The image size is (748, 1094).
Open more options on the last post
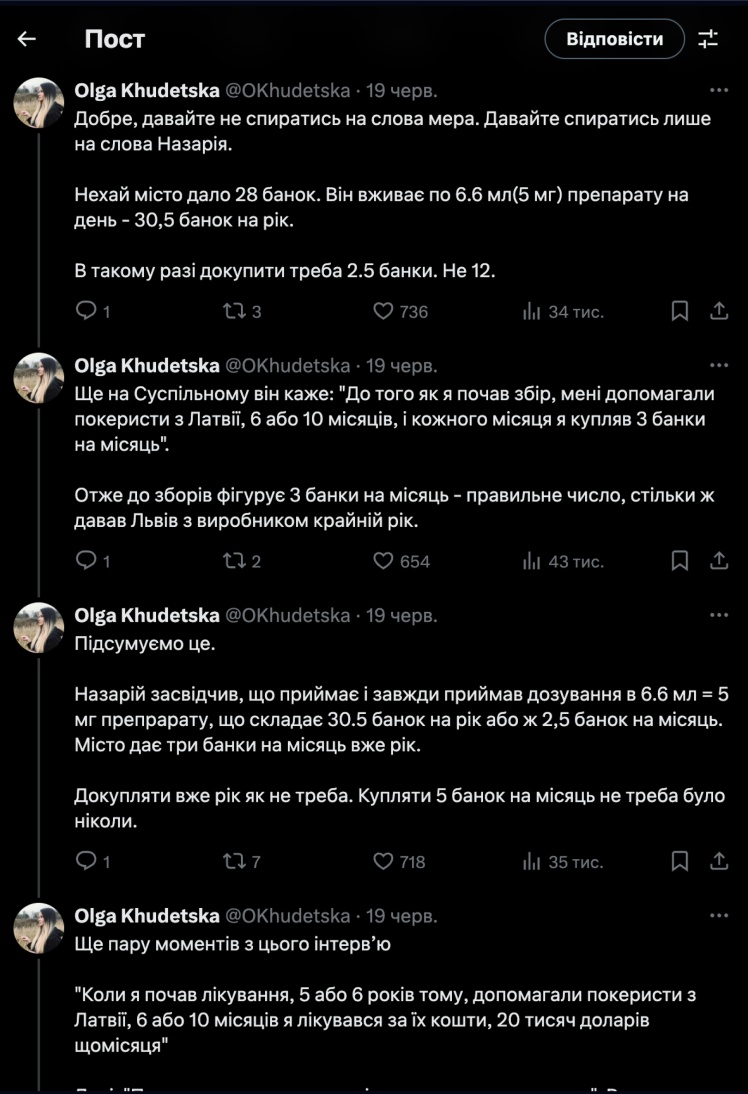point(718,915)
